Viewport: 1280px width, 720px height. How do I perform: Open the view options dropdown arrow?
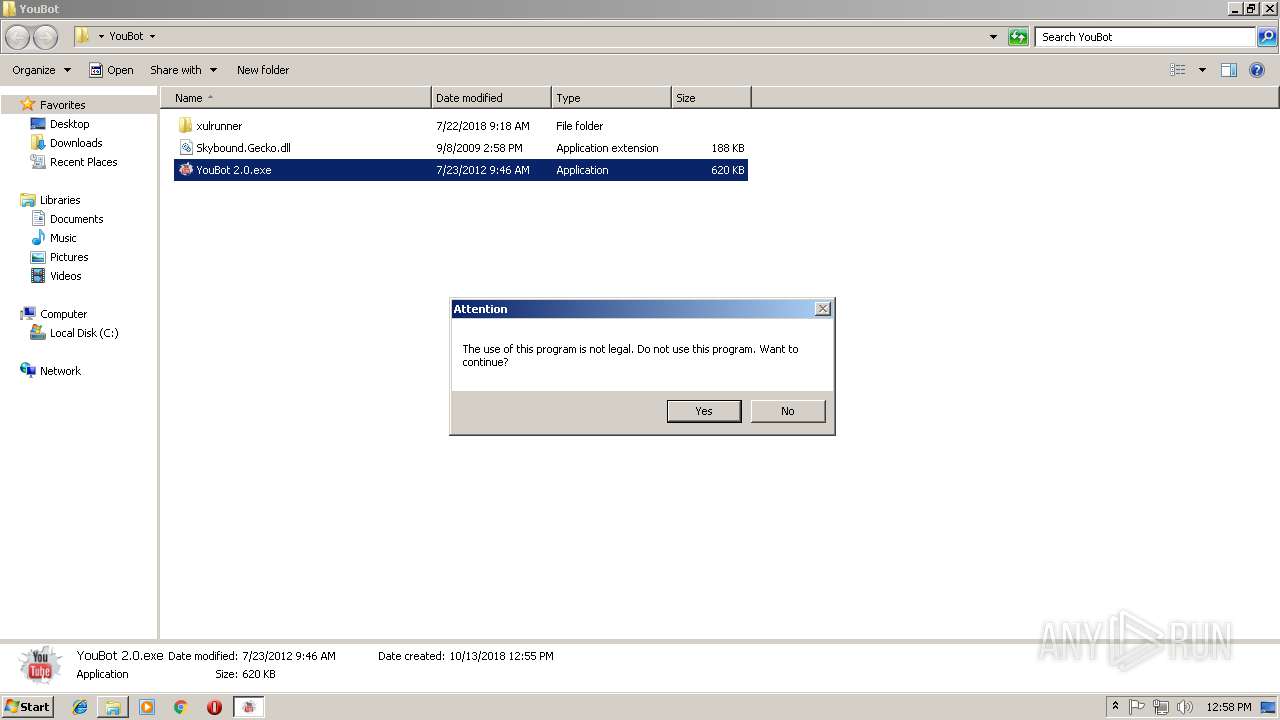point(1202,70)
